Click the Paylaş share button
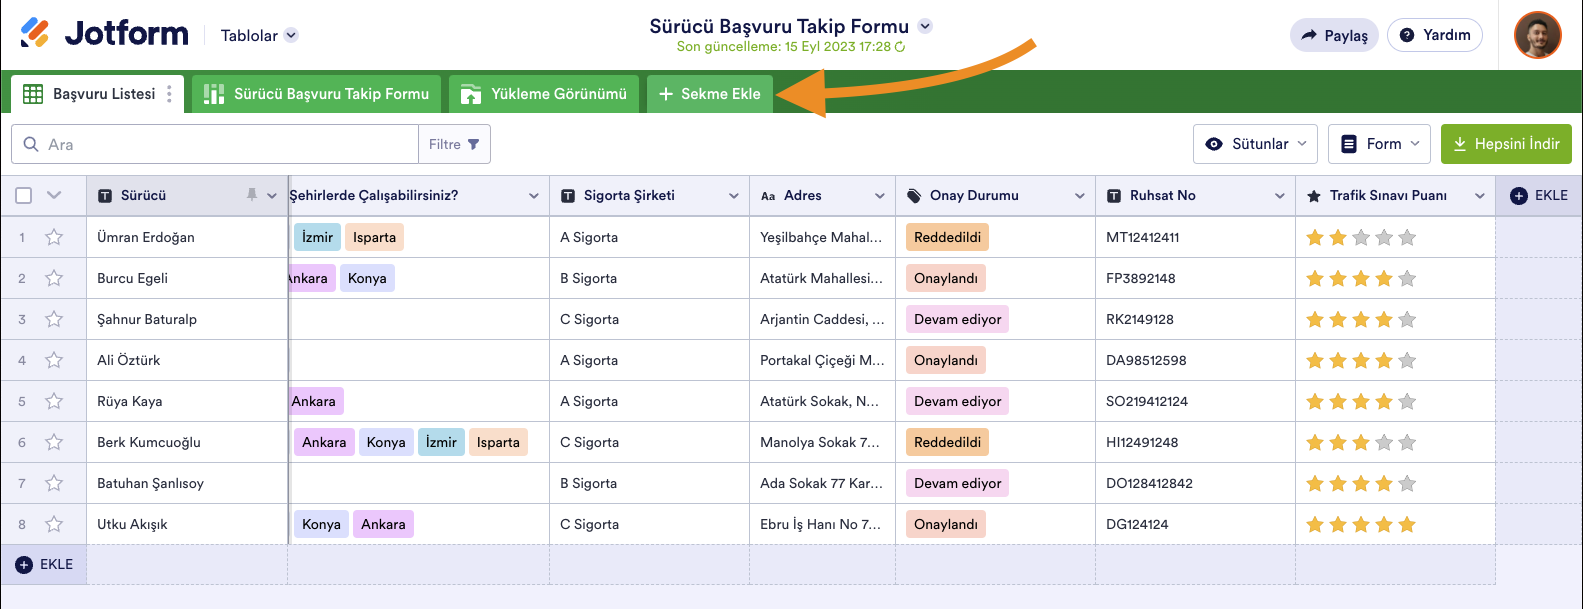Viewport: 1583px width, 609px height. (x=1334, y=35)
